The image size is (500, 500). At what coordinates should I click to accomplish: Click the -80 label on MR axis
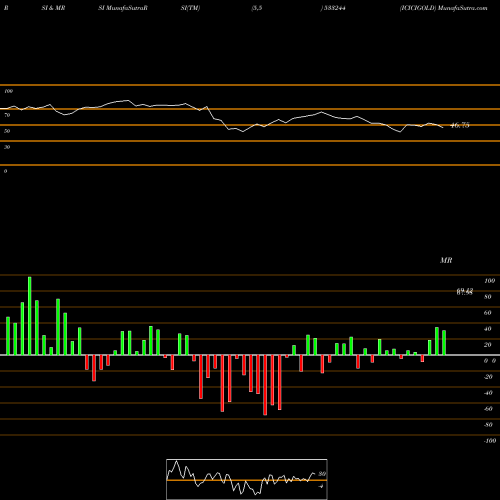(x=488, y=425)
